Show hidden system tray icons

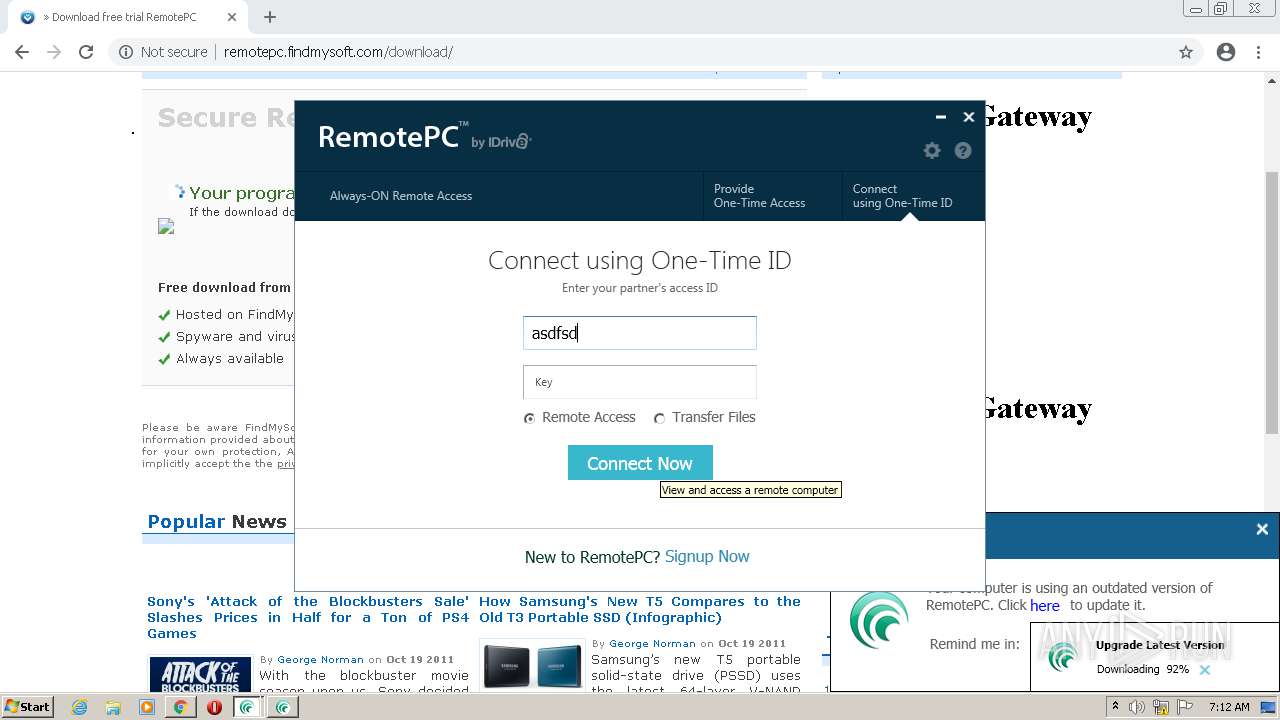pos(1115,707)
